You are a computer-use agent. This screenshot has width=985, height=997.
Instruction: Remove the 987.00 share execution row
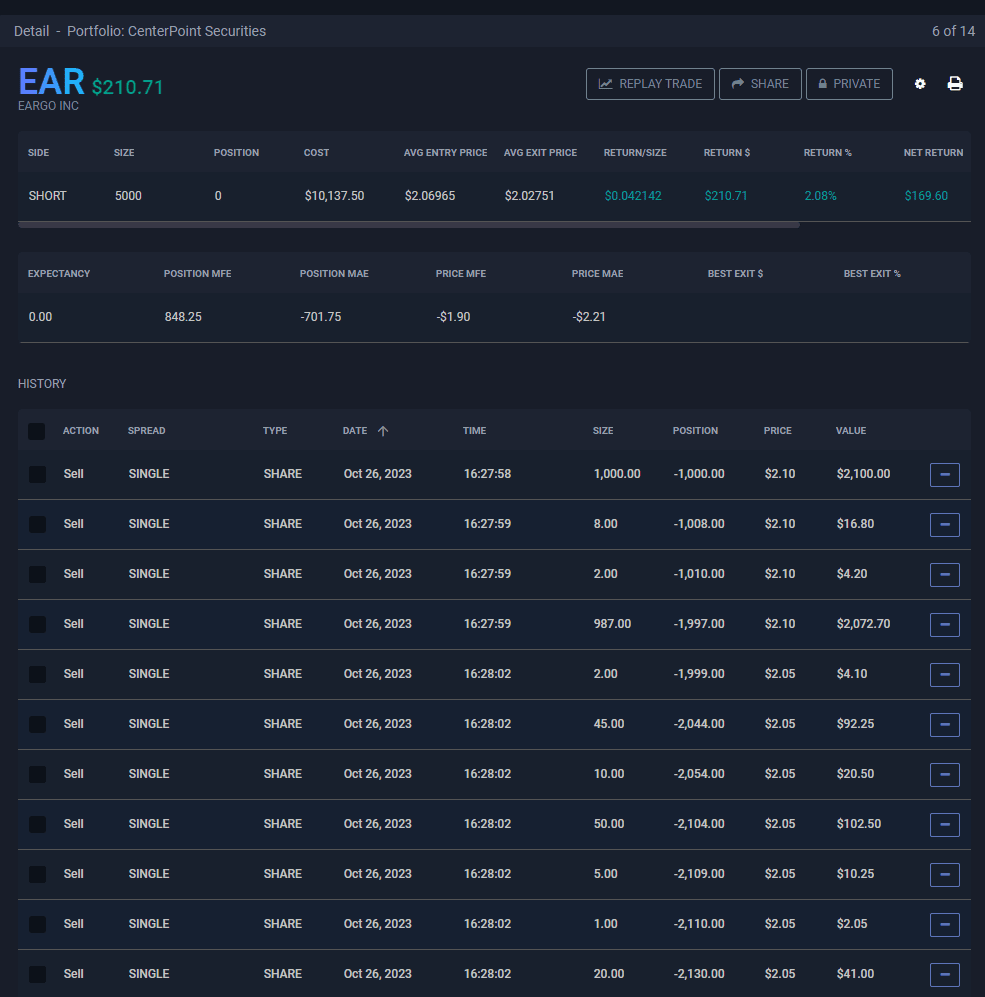point(944,624)
